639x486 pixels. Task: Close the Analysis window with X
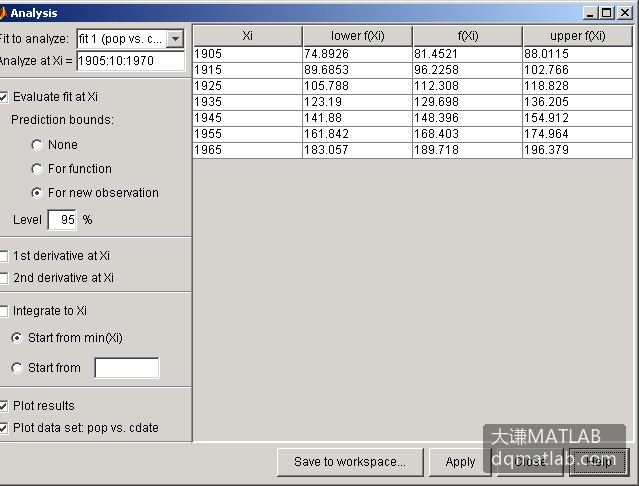(x=624, y=13)
